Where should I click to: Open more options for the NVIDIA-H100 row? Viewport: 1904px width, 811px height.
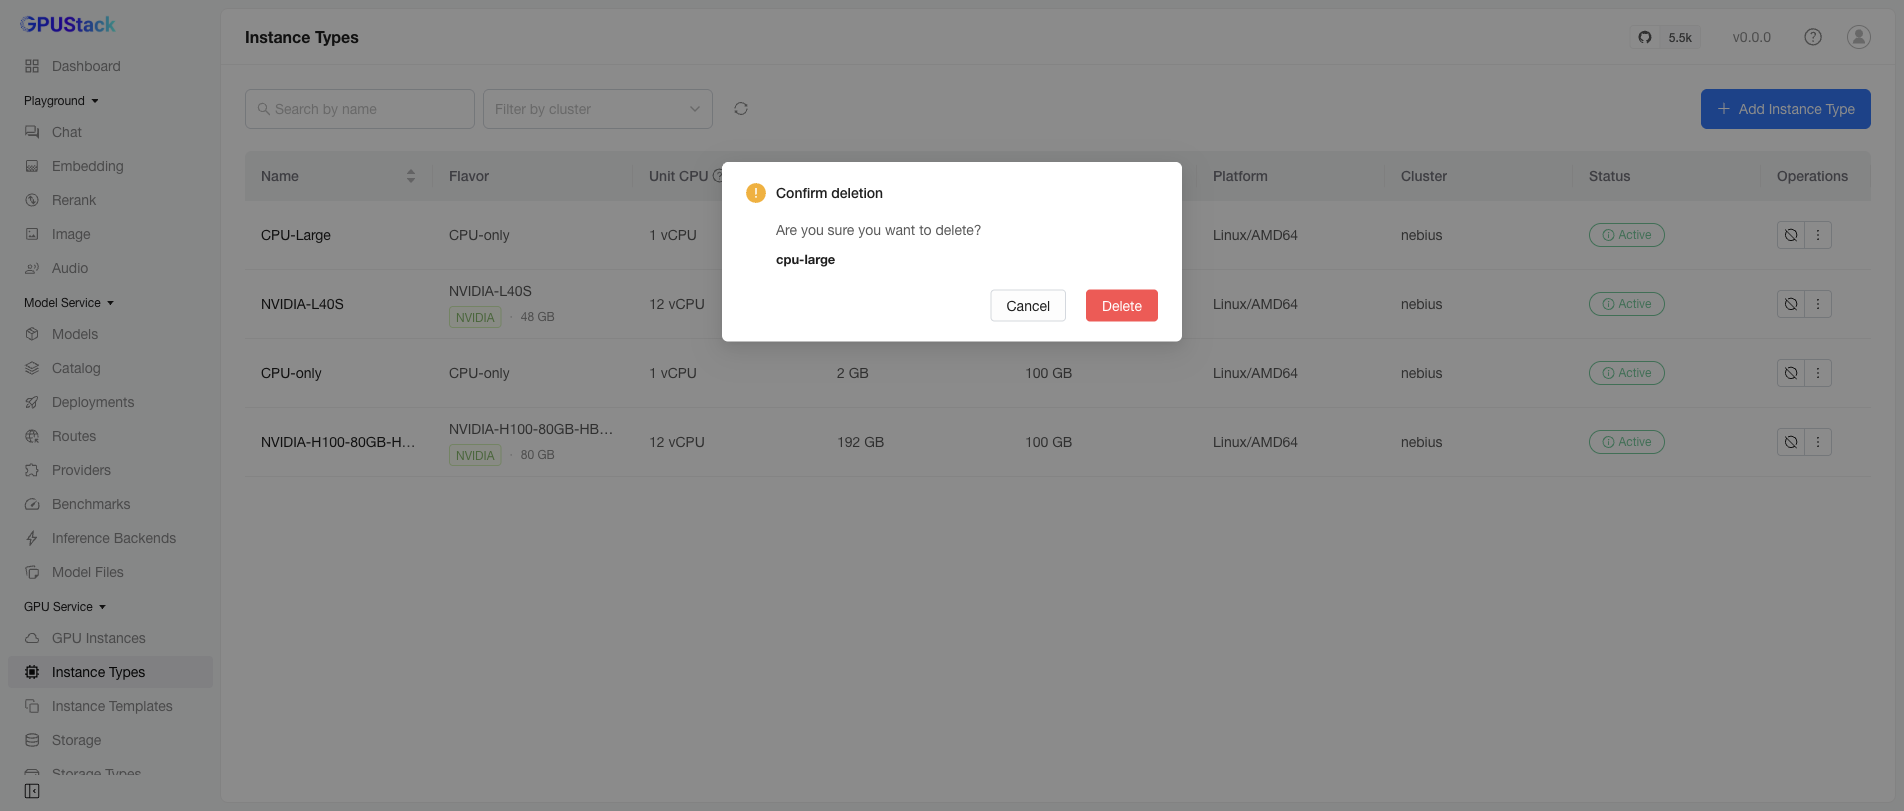(x=1818, y=442)
